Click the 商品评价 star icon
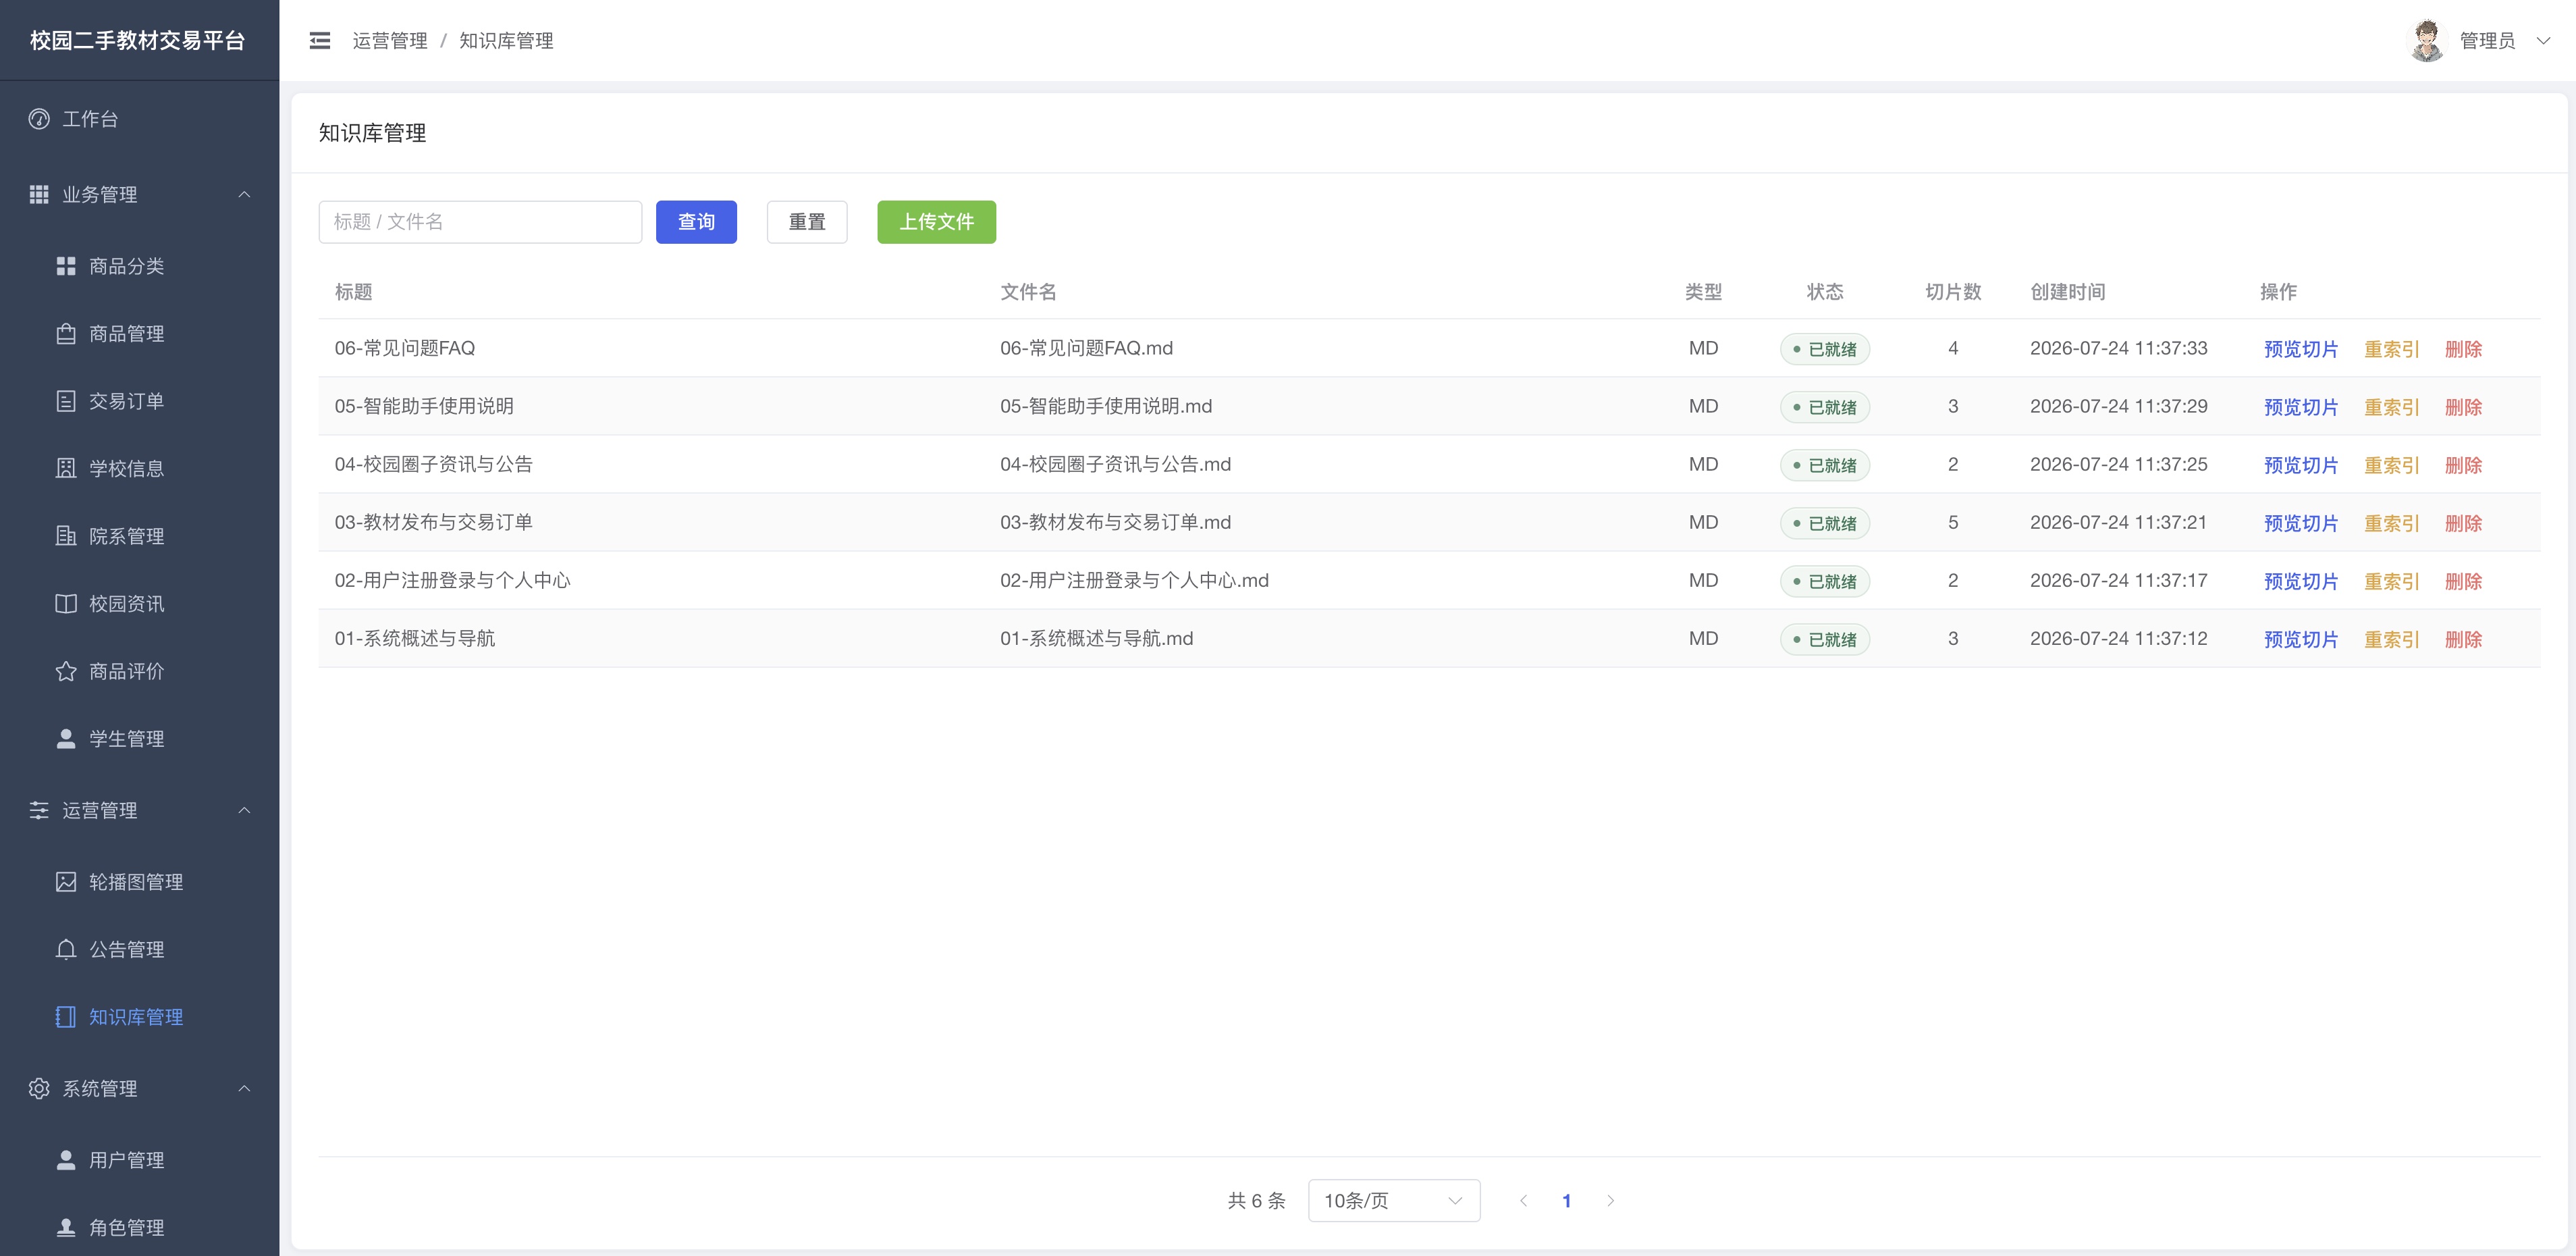The image size is (2576, 1256). point(66,671)
